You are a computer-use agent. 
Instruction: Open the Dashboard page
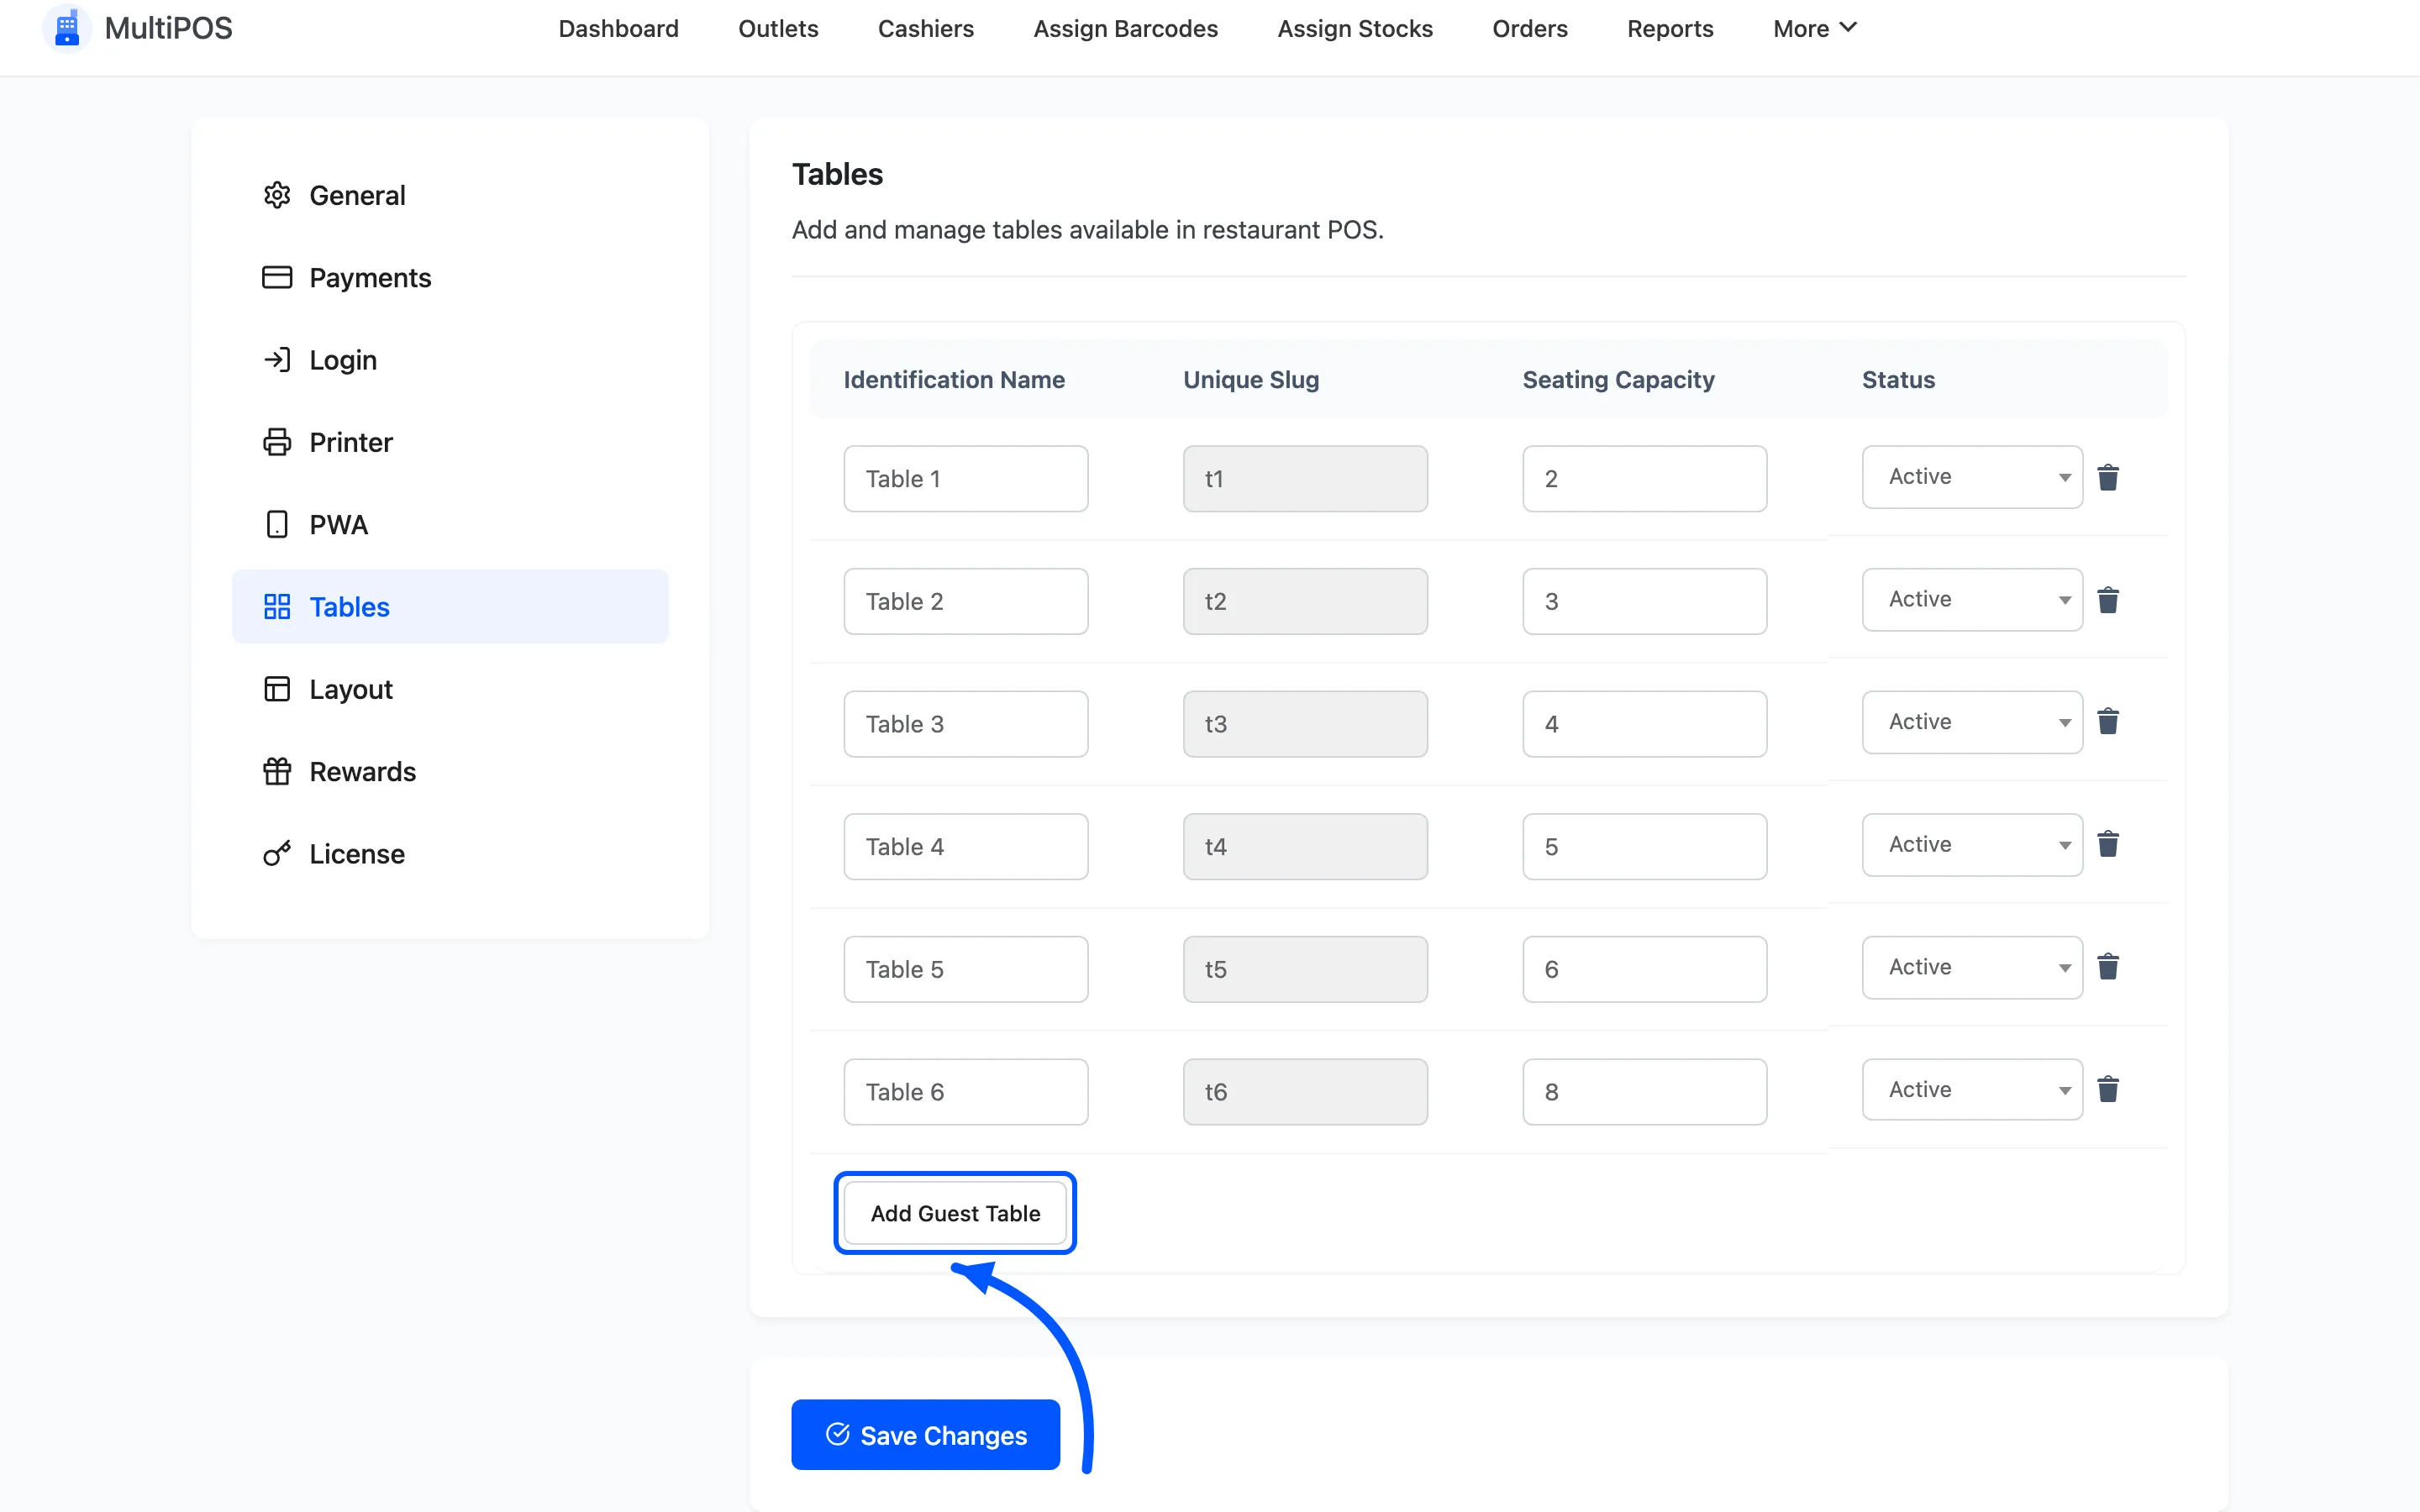(x=618, y=28)
